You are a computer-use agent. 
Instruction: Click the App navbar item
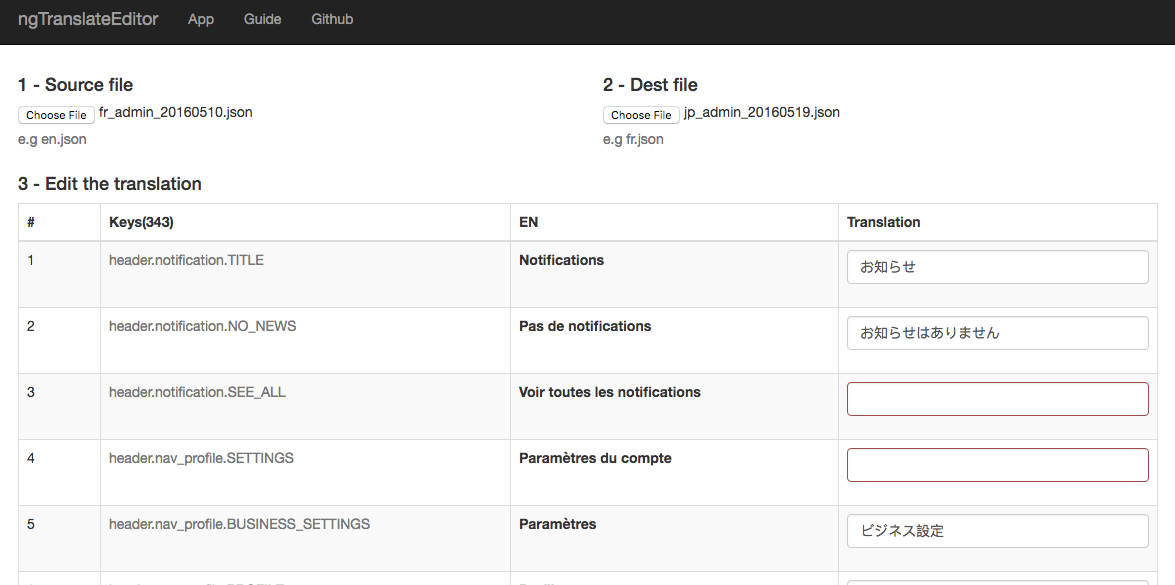click(200, 18)
